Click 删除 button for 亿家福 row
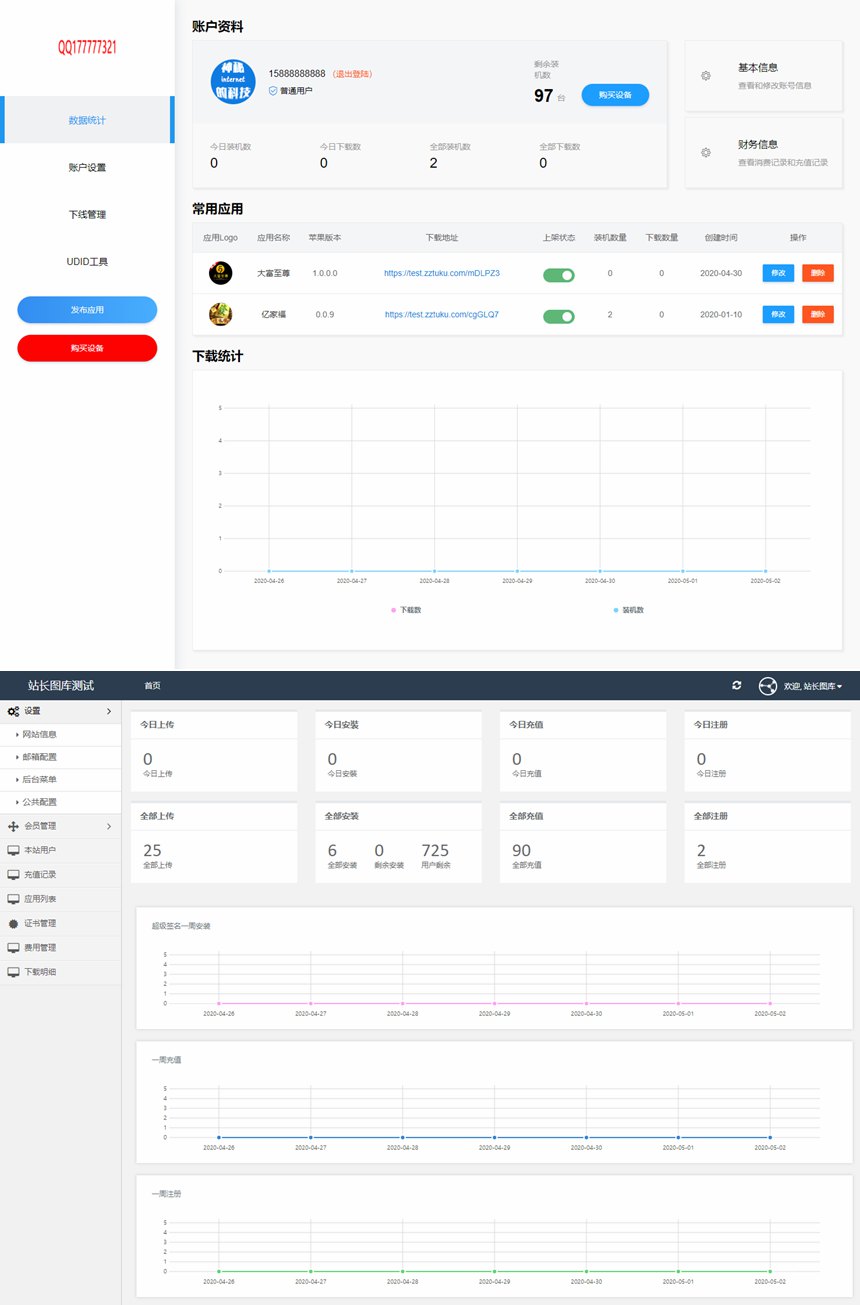The width and height of the screenshot is (860, 1305). coord(817,315)
